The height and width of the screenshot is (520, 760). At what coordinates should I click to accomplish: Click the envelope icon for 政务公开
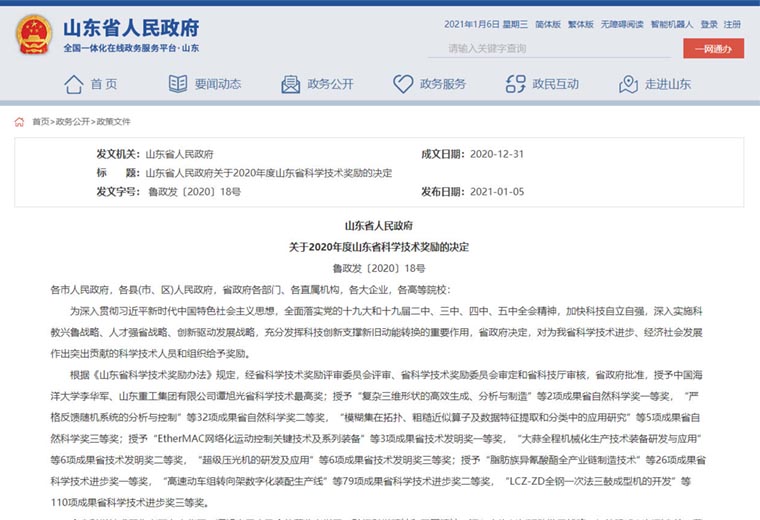pyautogui.click(x=291, y=84)
